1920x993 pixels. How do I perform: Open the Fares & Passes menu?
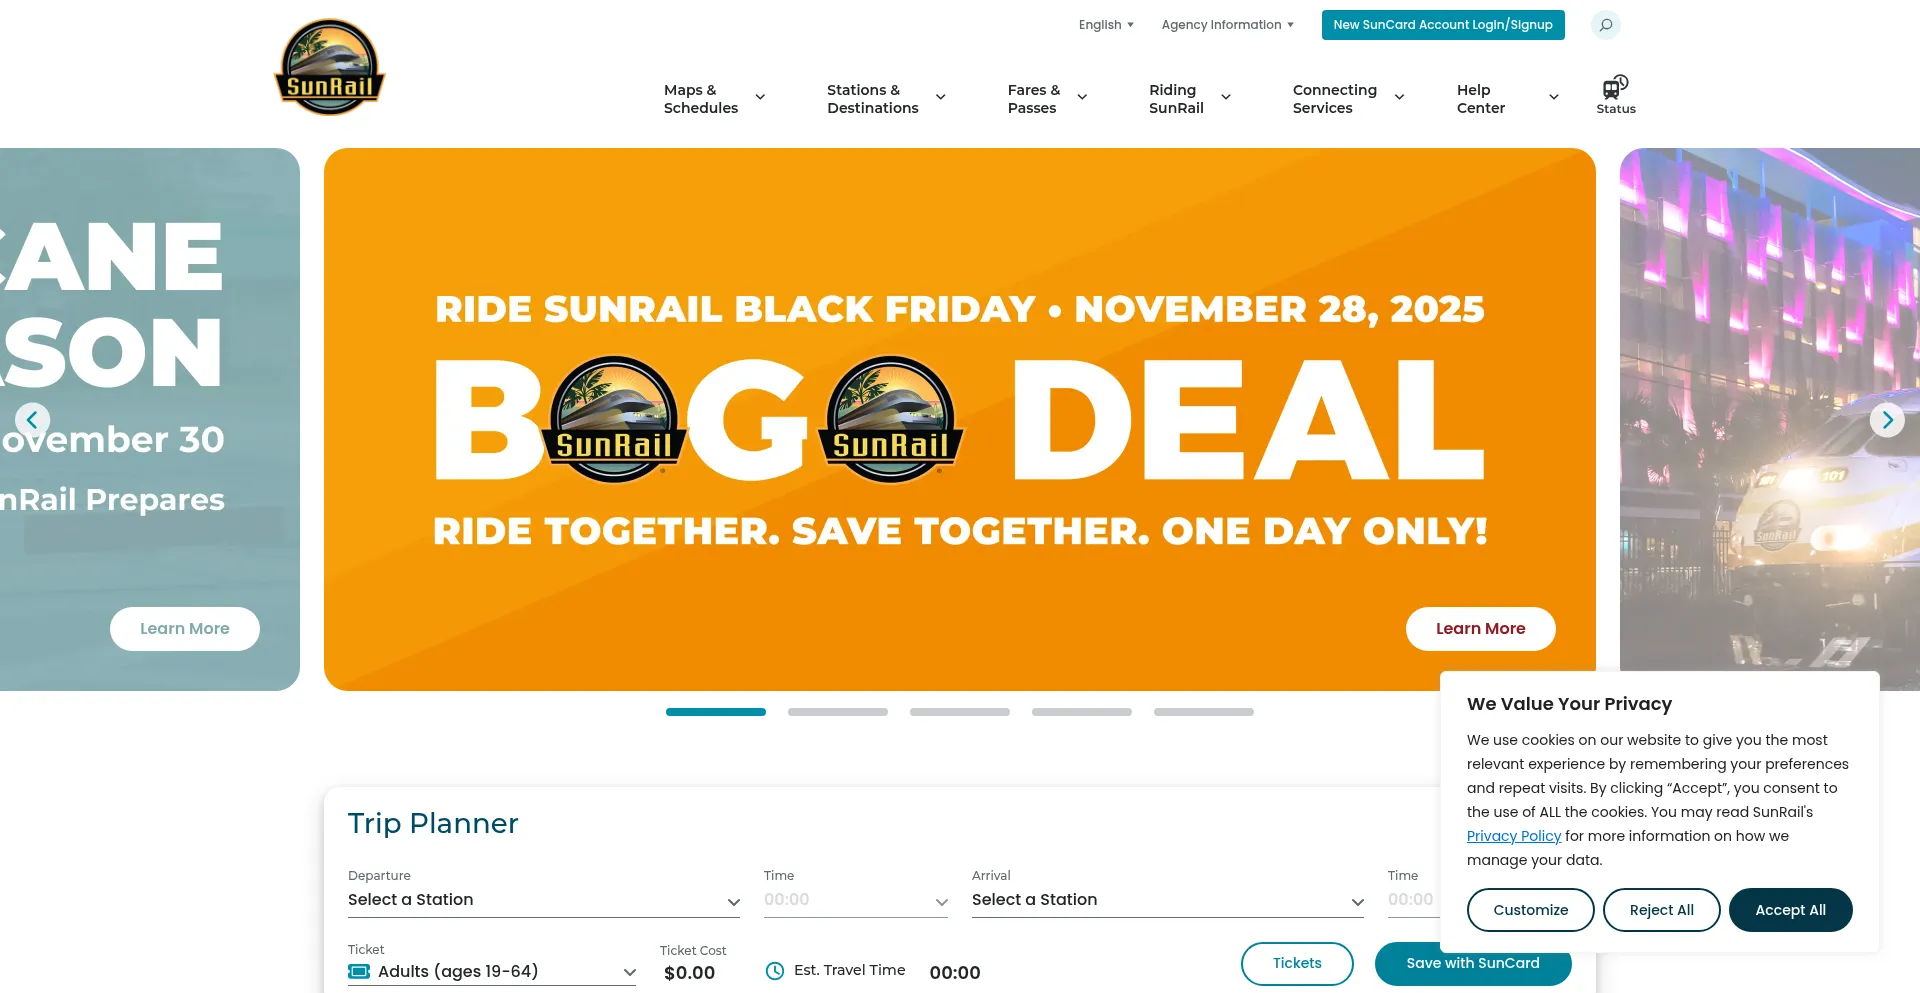pos(1046,98)
